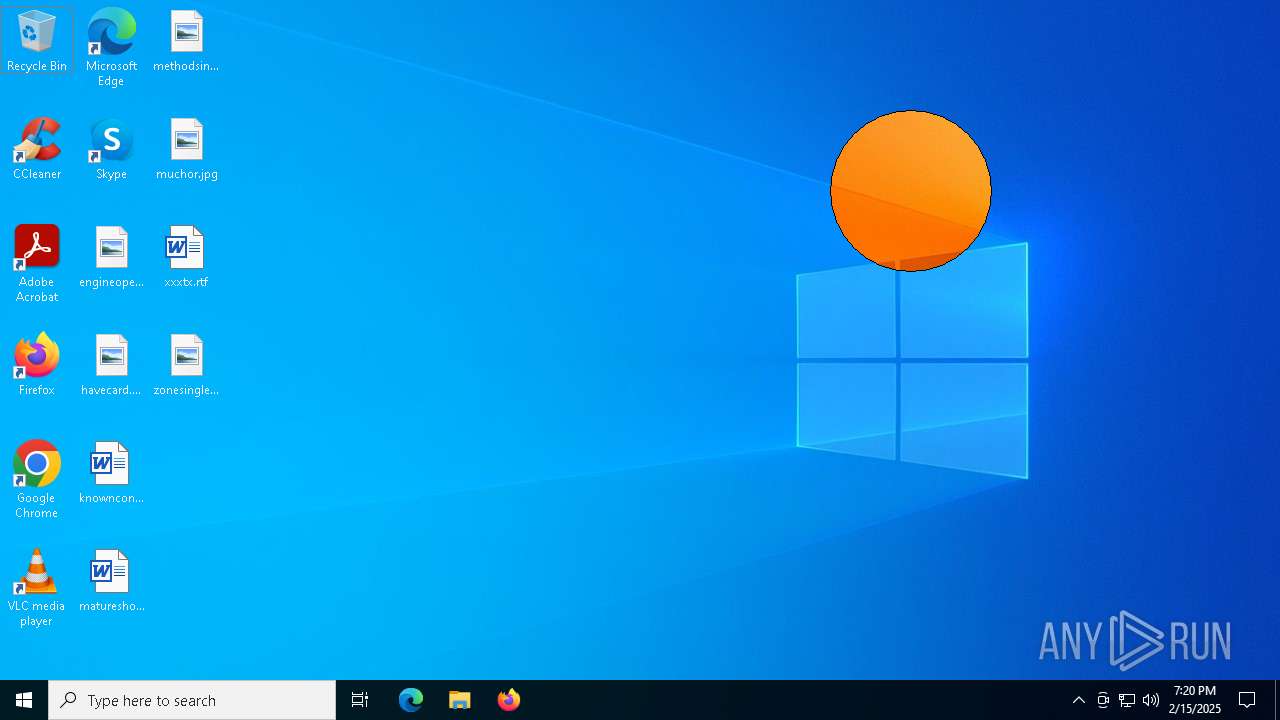1280x720 pixels.
Task: Open Task View from taskbar
Action: coord(360,700)
